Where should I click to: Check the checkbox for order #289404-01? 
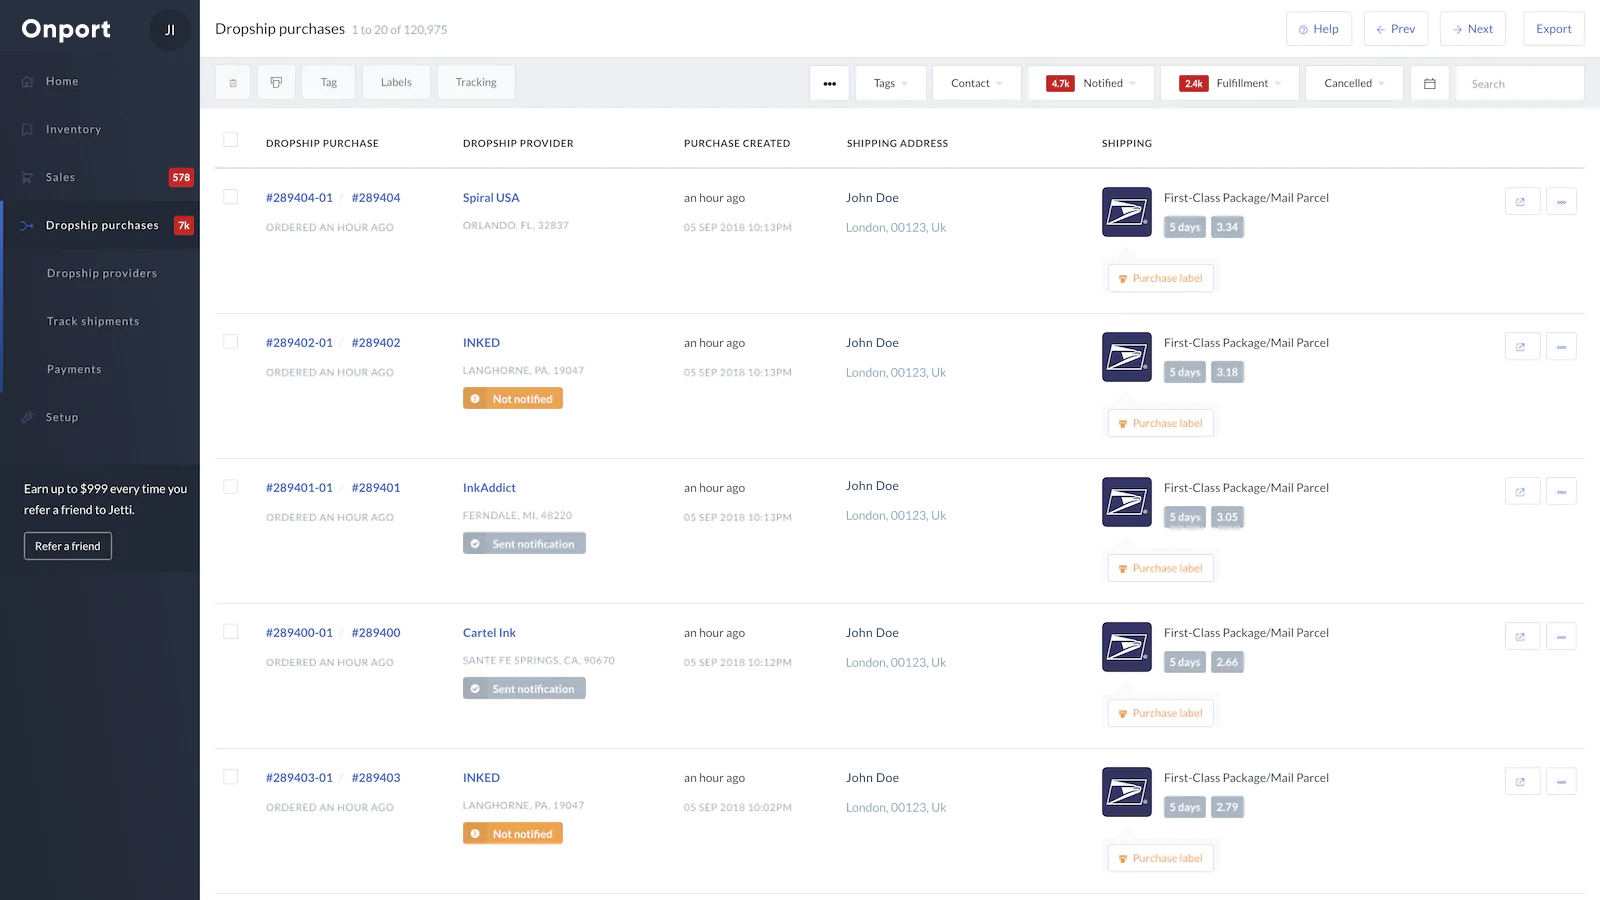coord(230,197)
